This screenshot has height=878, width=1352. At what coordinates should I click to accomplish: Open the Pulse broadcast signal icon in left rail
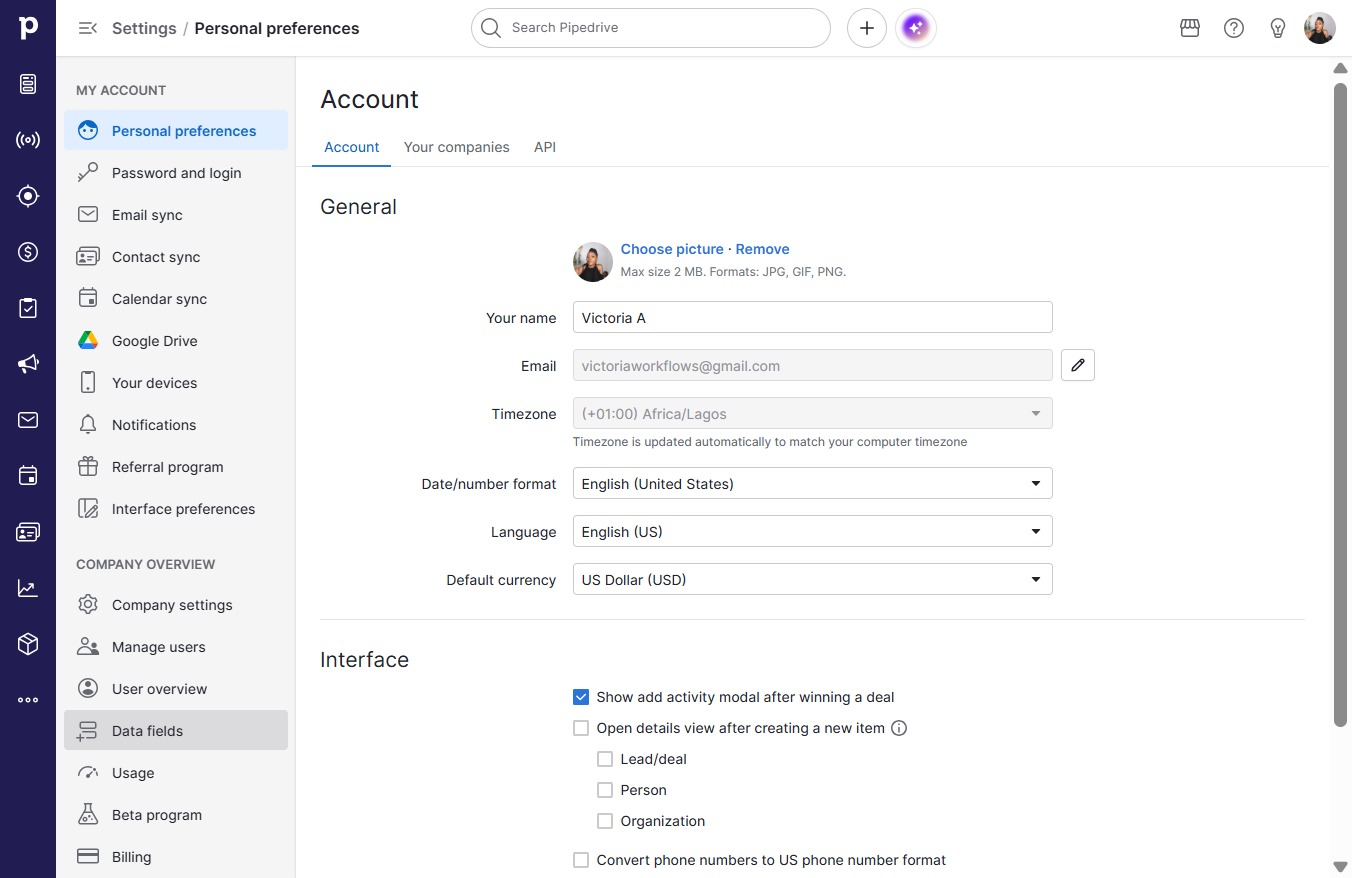28,140
